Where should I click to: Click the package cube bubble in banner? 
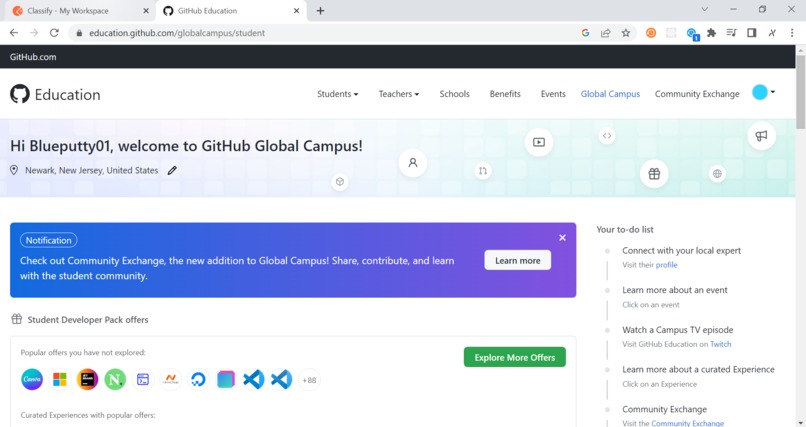340,181
